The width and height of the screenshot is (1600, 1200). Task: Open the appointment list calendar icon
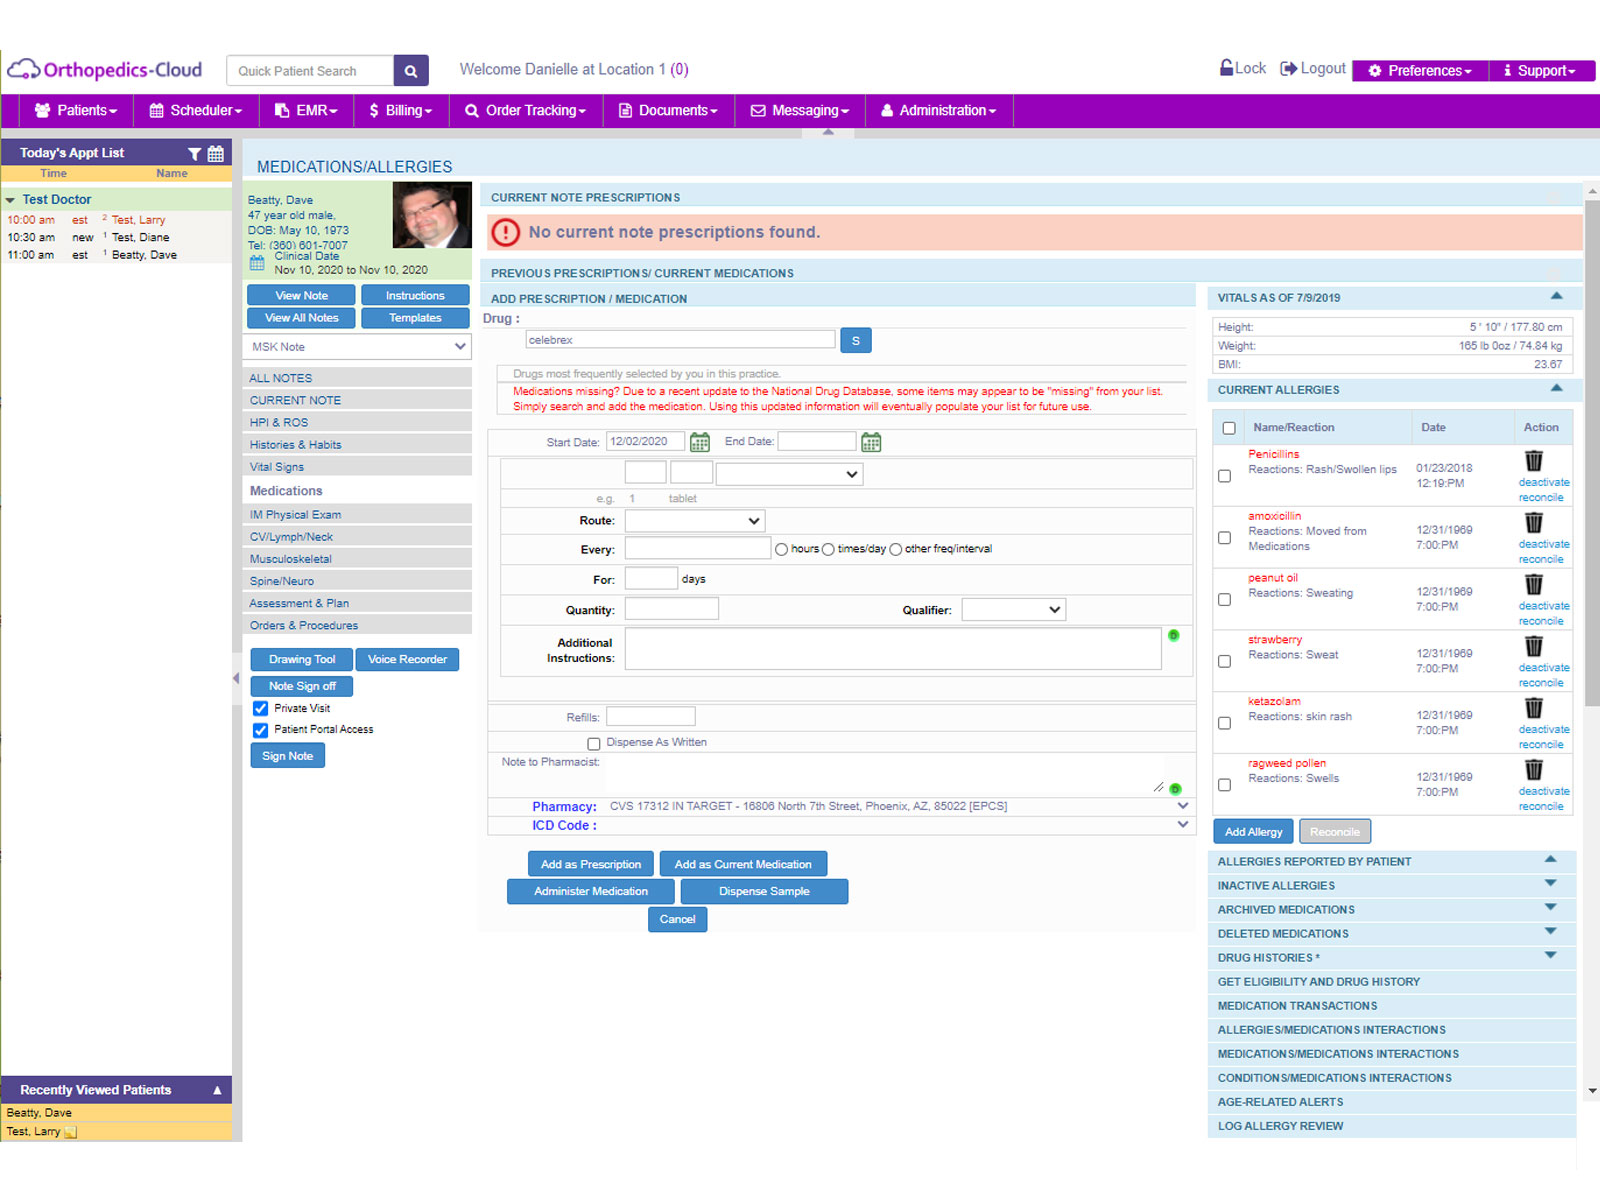pos(215,153)
